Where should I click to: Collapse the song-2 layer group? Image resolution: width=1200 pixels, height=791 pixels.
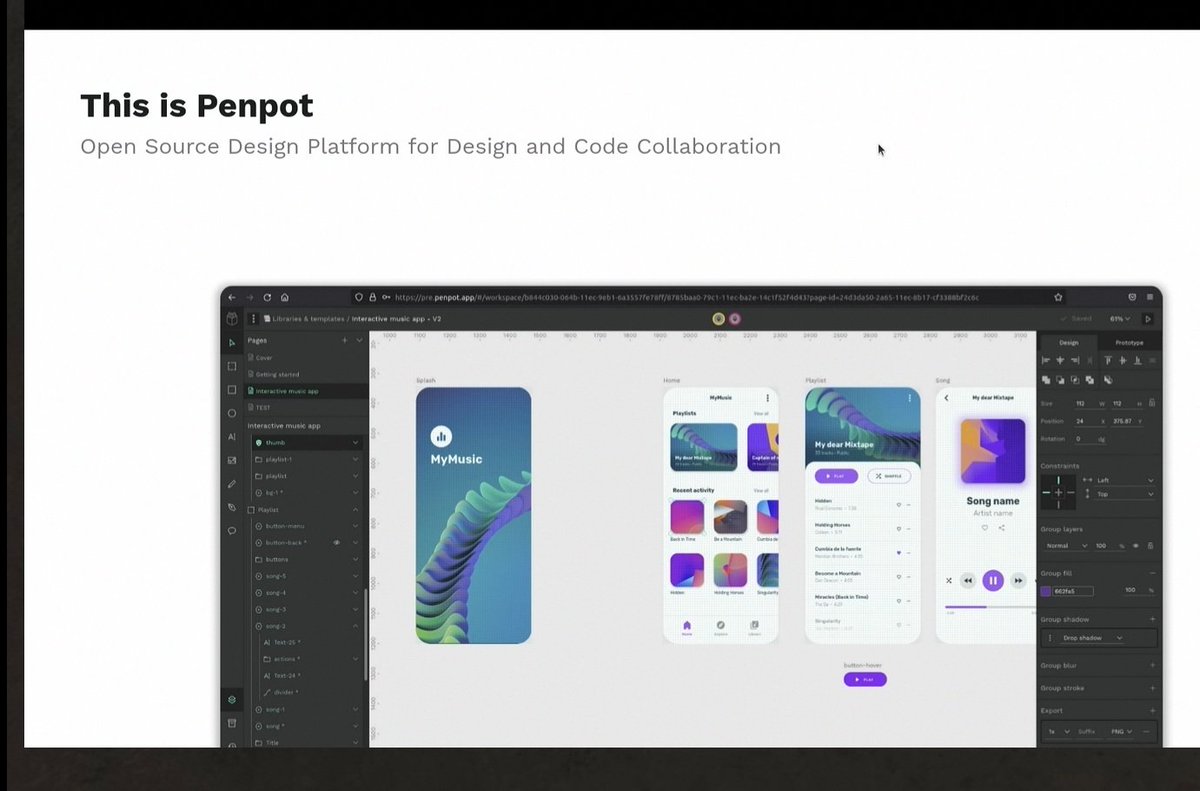click(355, 626)
